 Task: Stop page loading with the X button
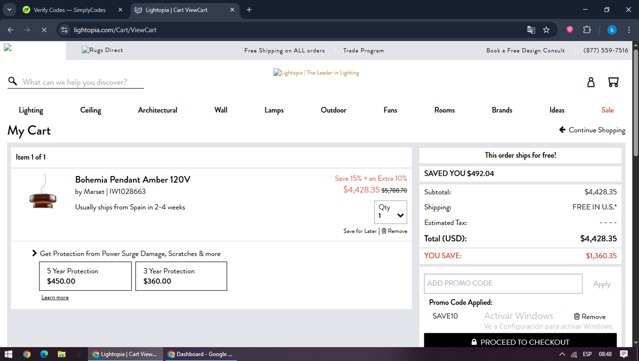pos(44,30)
